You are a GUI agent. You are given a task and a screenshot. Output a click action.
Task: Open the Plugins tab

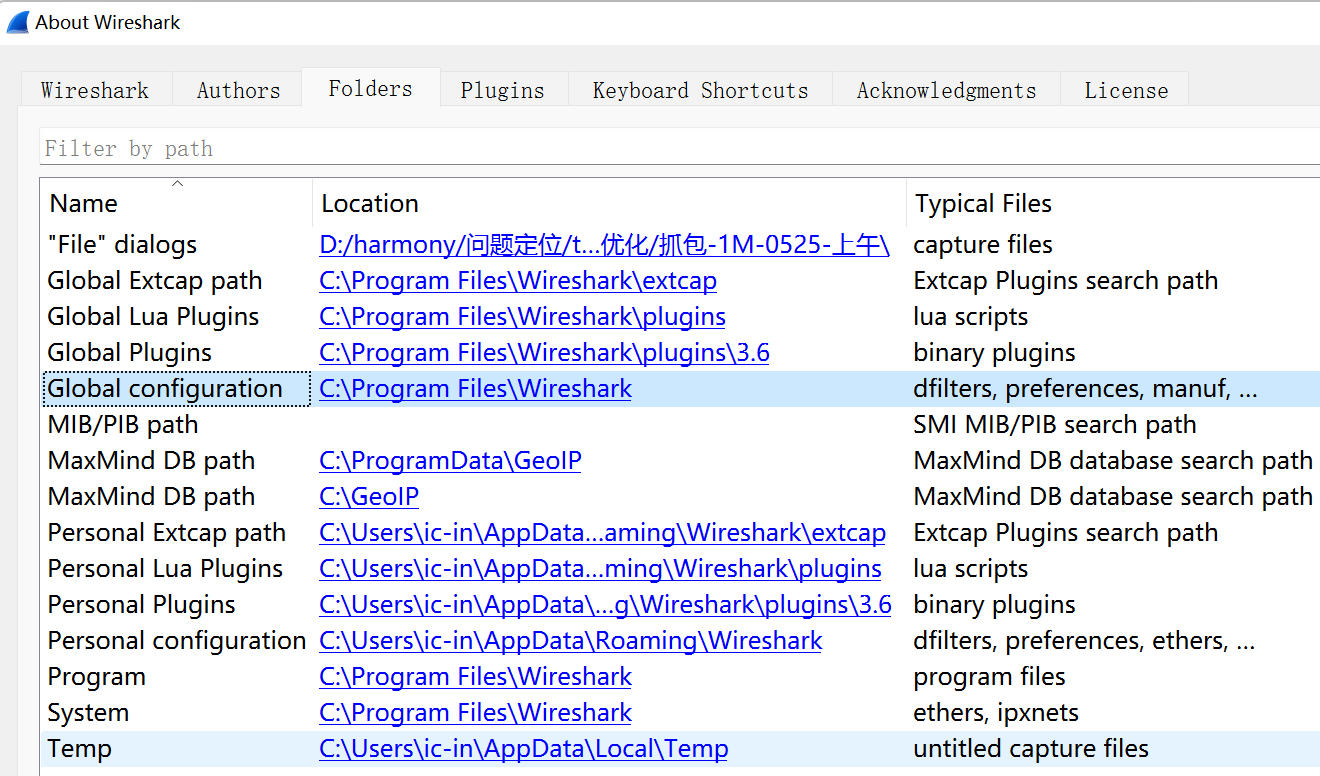pyautogui.click(x=503, y=89)
